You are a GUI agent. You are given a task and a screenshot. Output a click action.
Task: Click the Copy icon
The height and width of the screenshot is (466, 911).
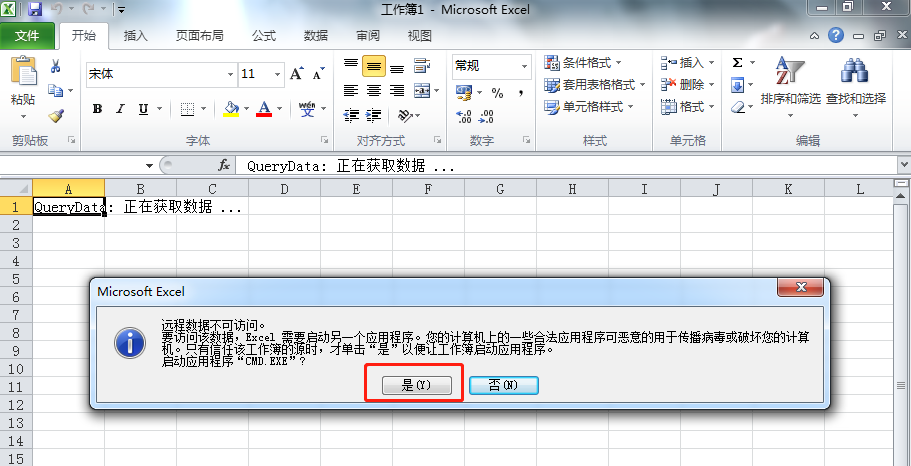pyautogui.click(x=55, y=91)
